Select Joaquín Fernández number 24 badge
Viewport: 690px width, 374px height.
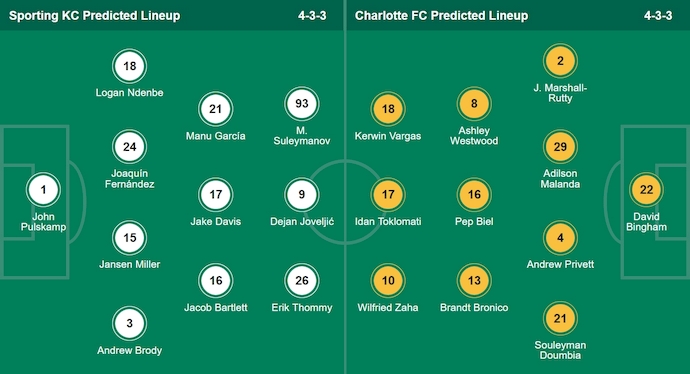pos(129,147)
